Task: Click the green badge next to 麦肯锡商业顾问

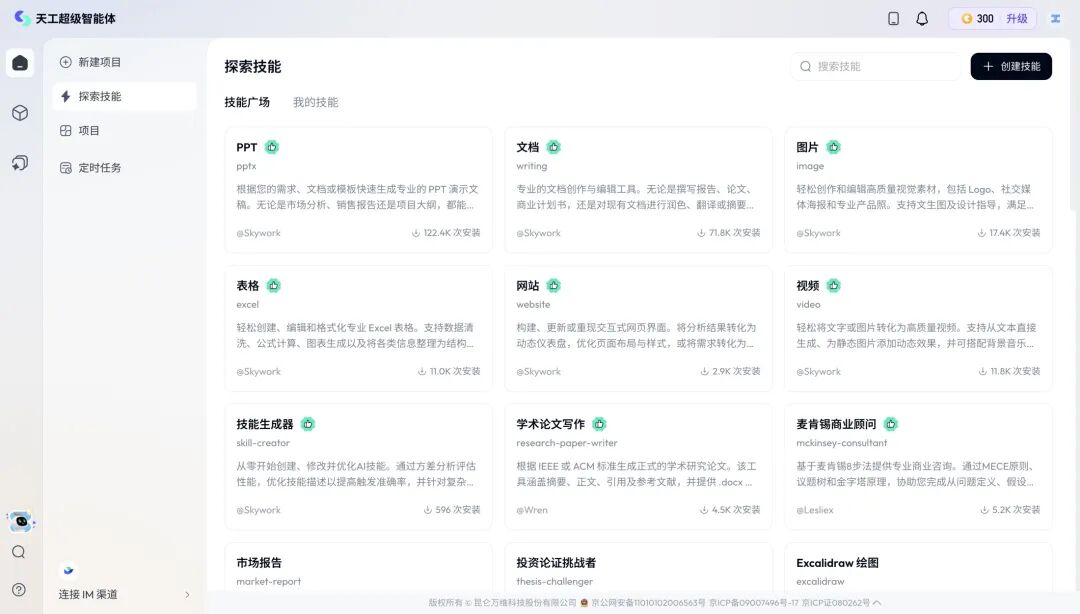Action: [x=891, y=424]
